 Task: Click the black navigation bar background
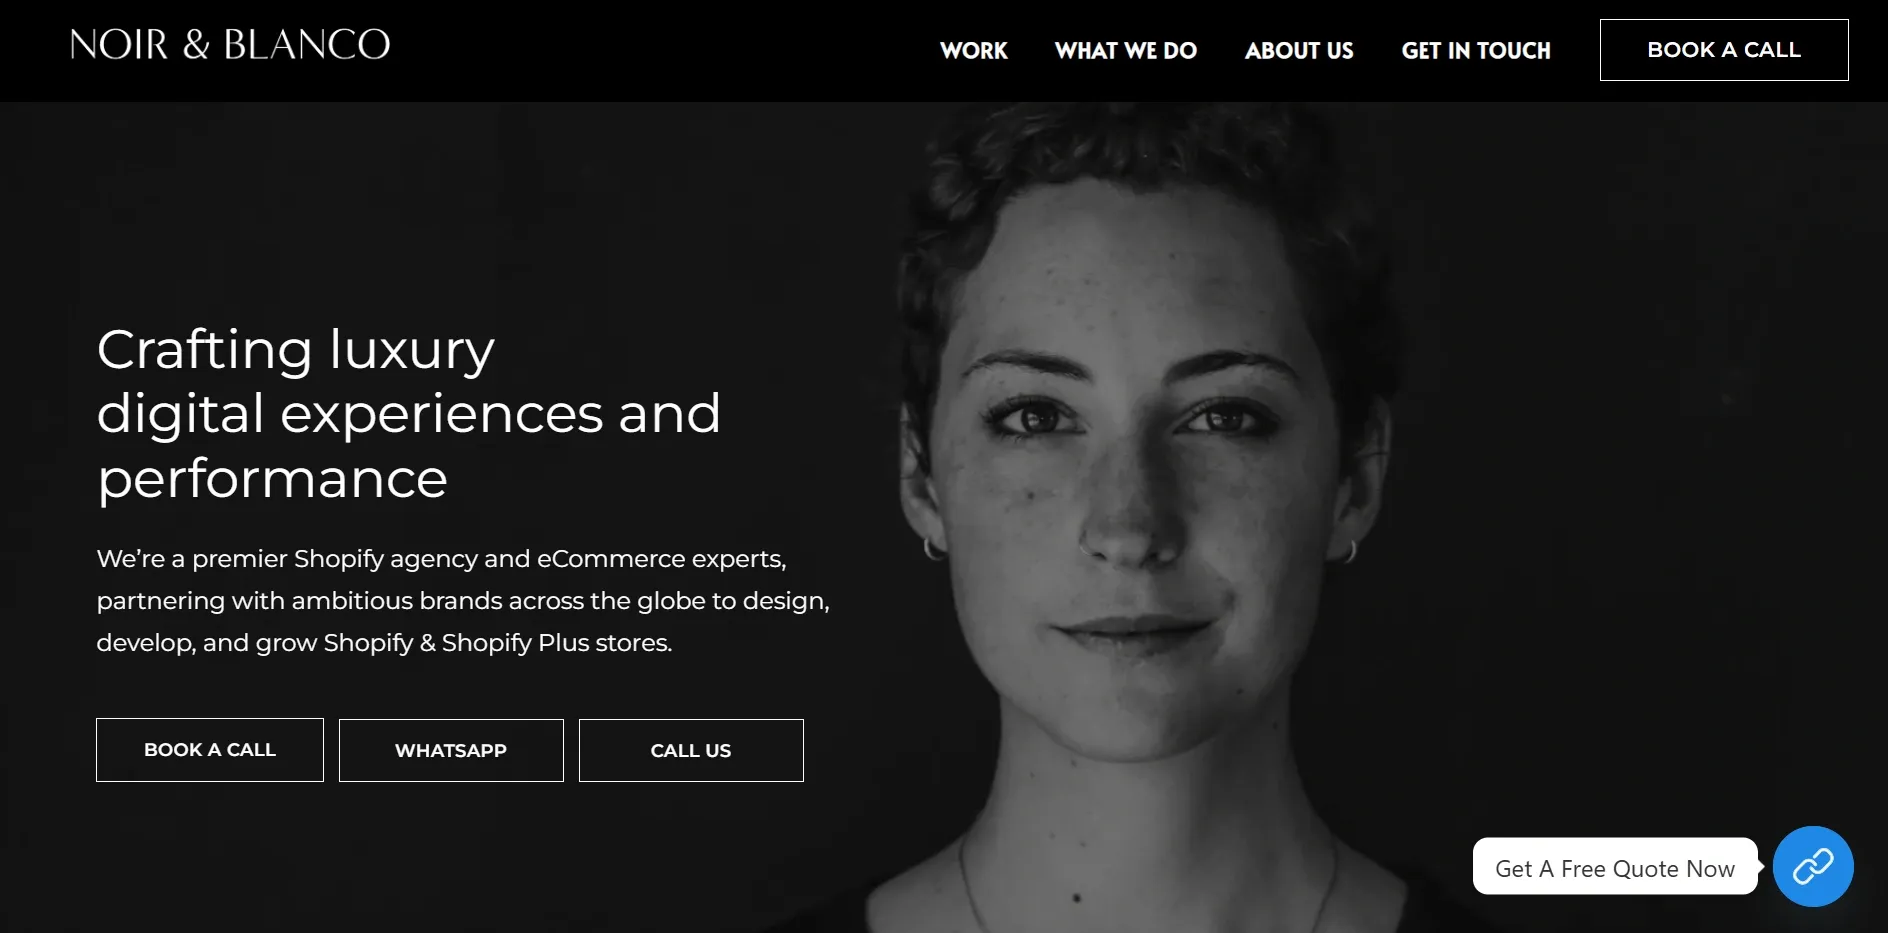650,50
